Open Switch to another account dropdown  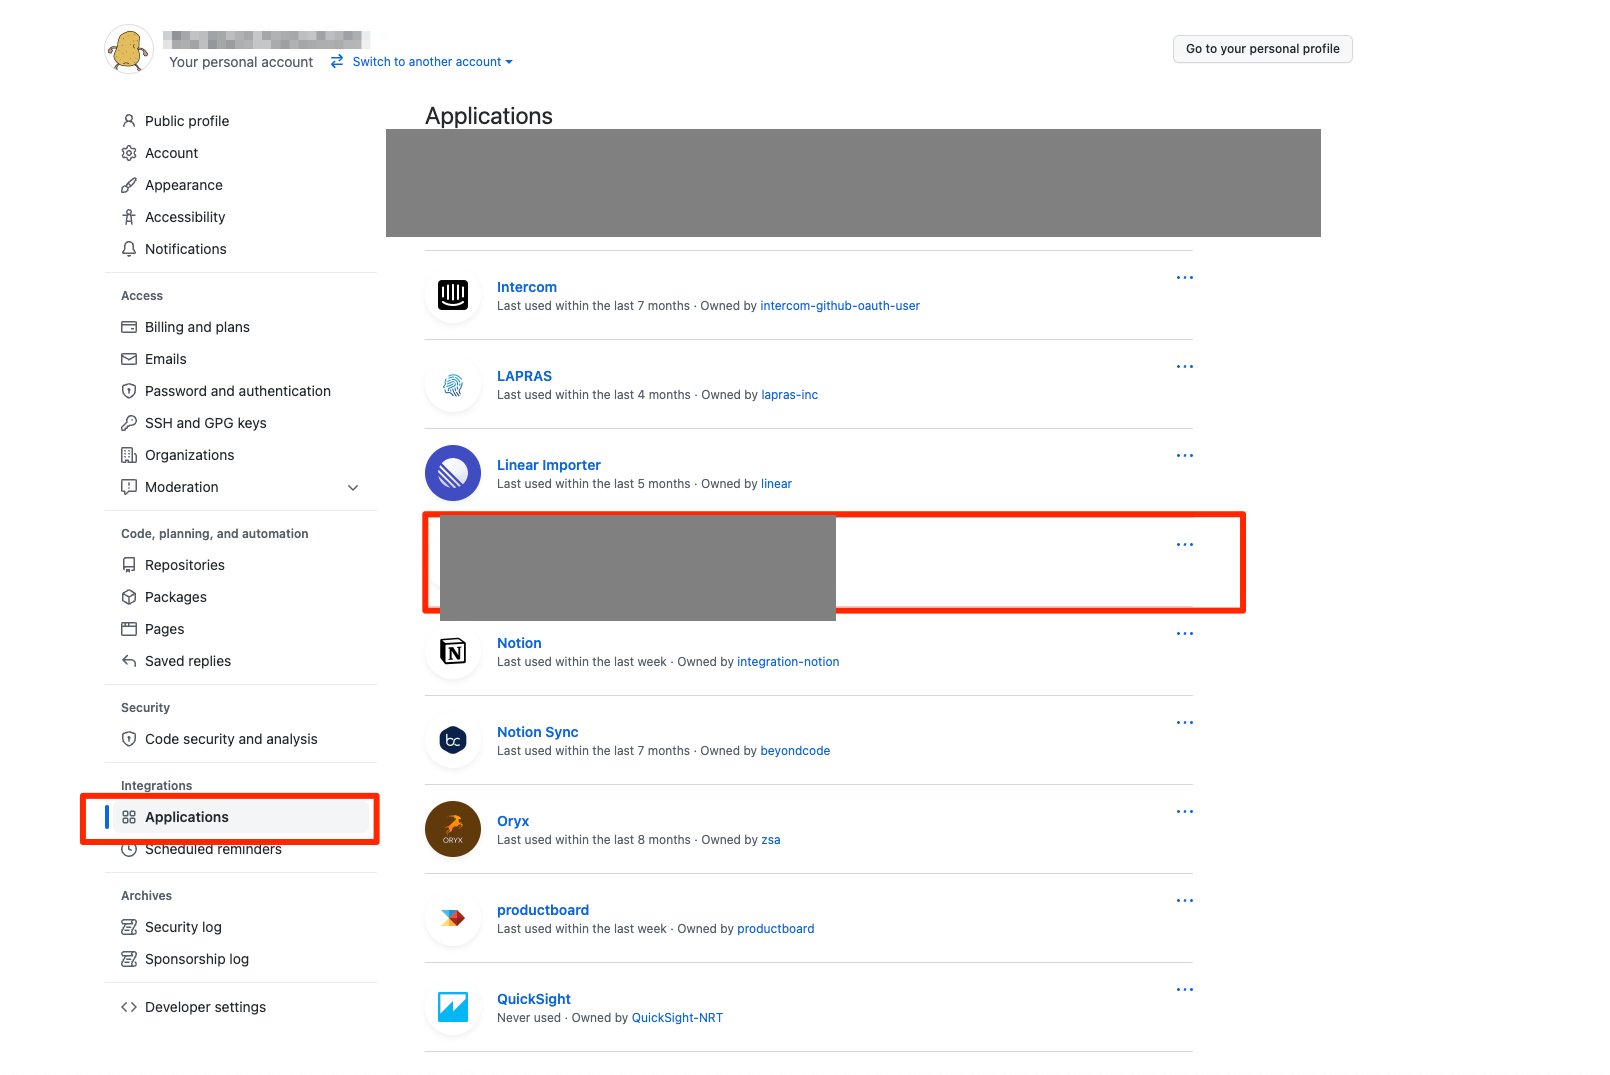point(422,62)
